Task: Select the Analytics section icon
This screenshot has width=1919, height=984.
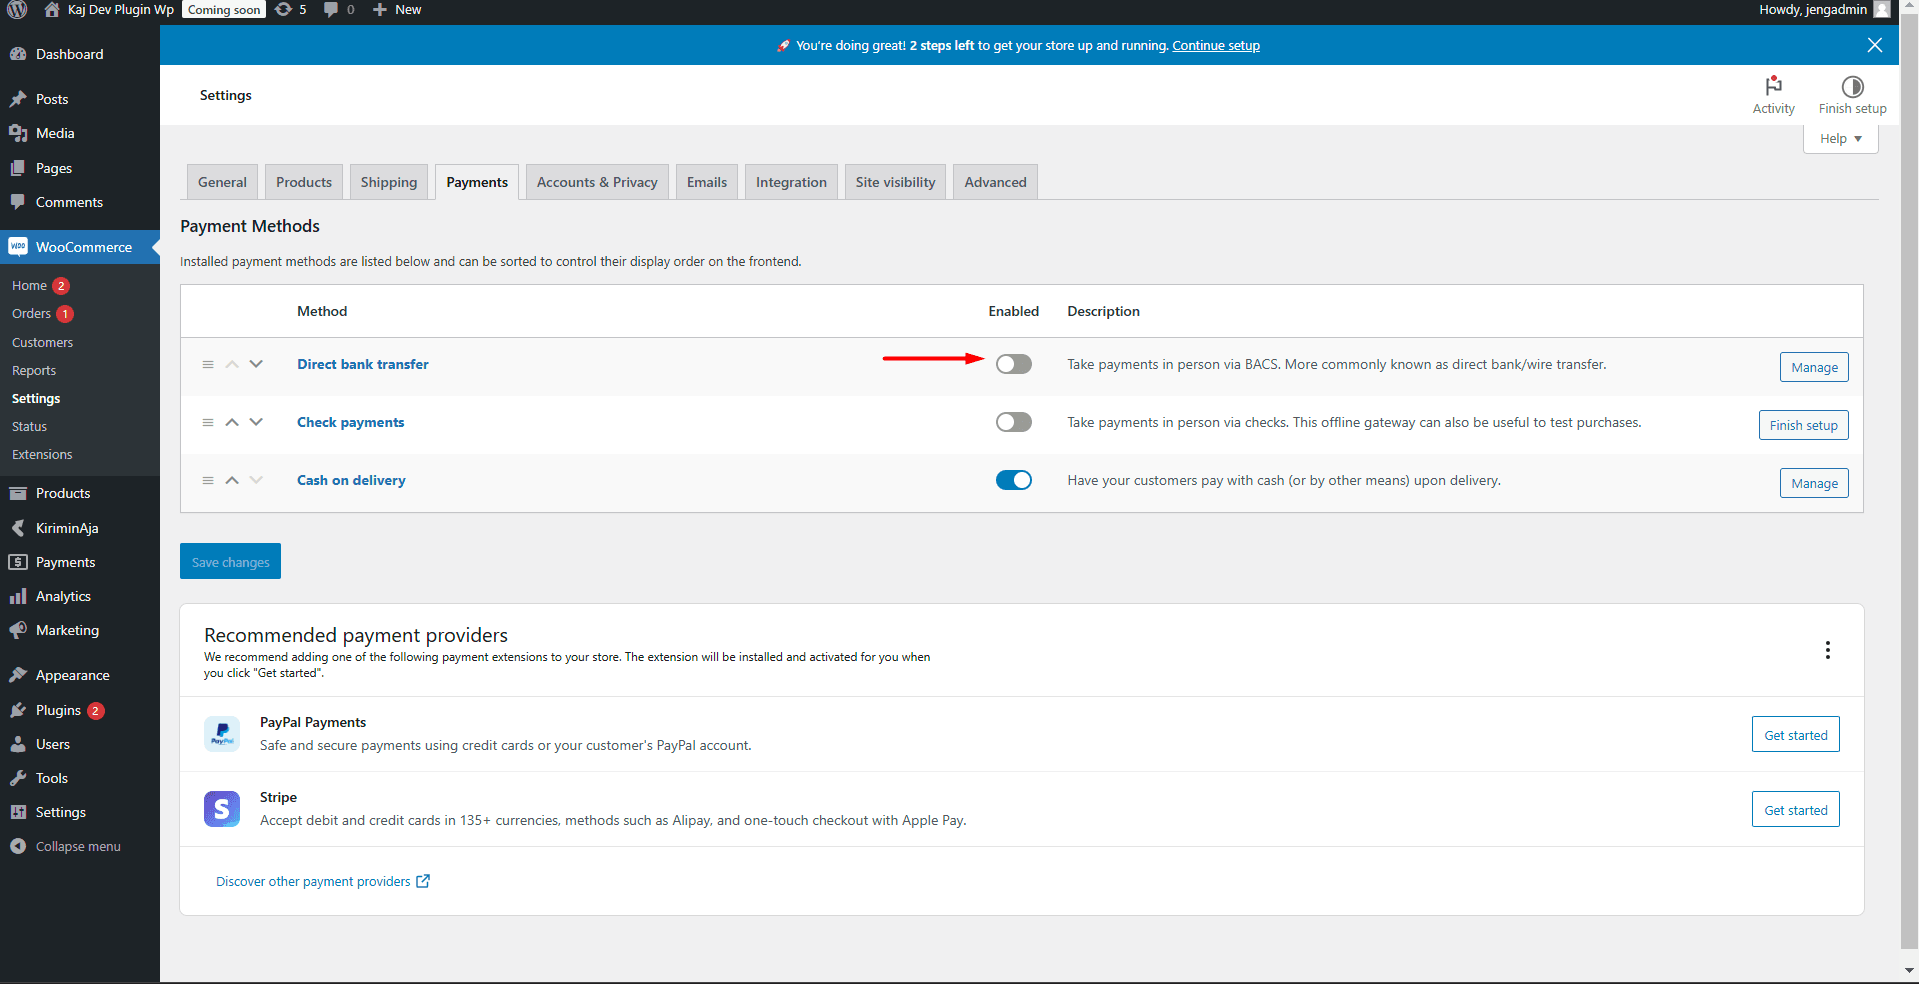Action: pos(19,596)
